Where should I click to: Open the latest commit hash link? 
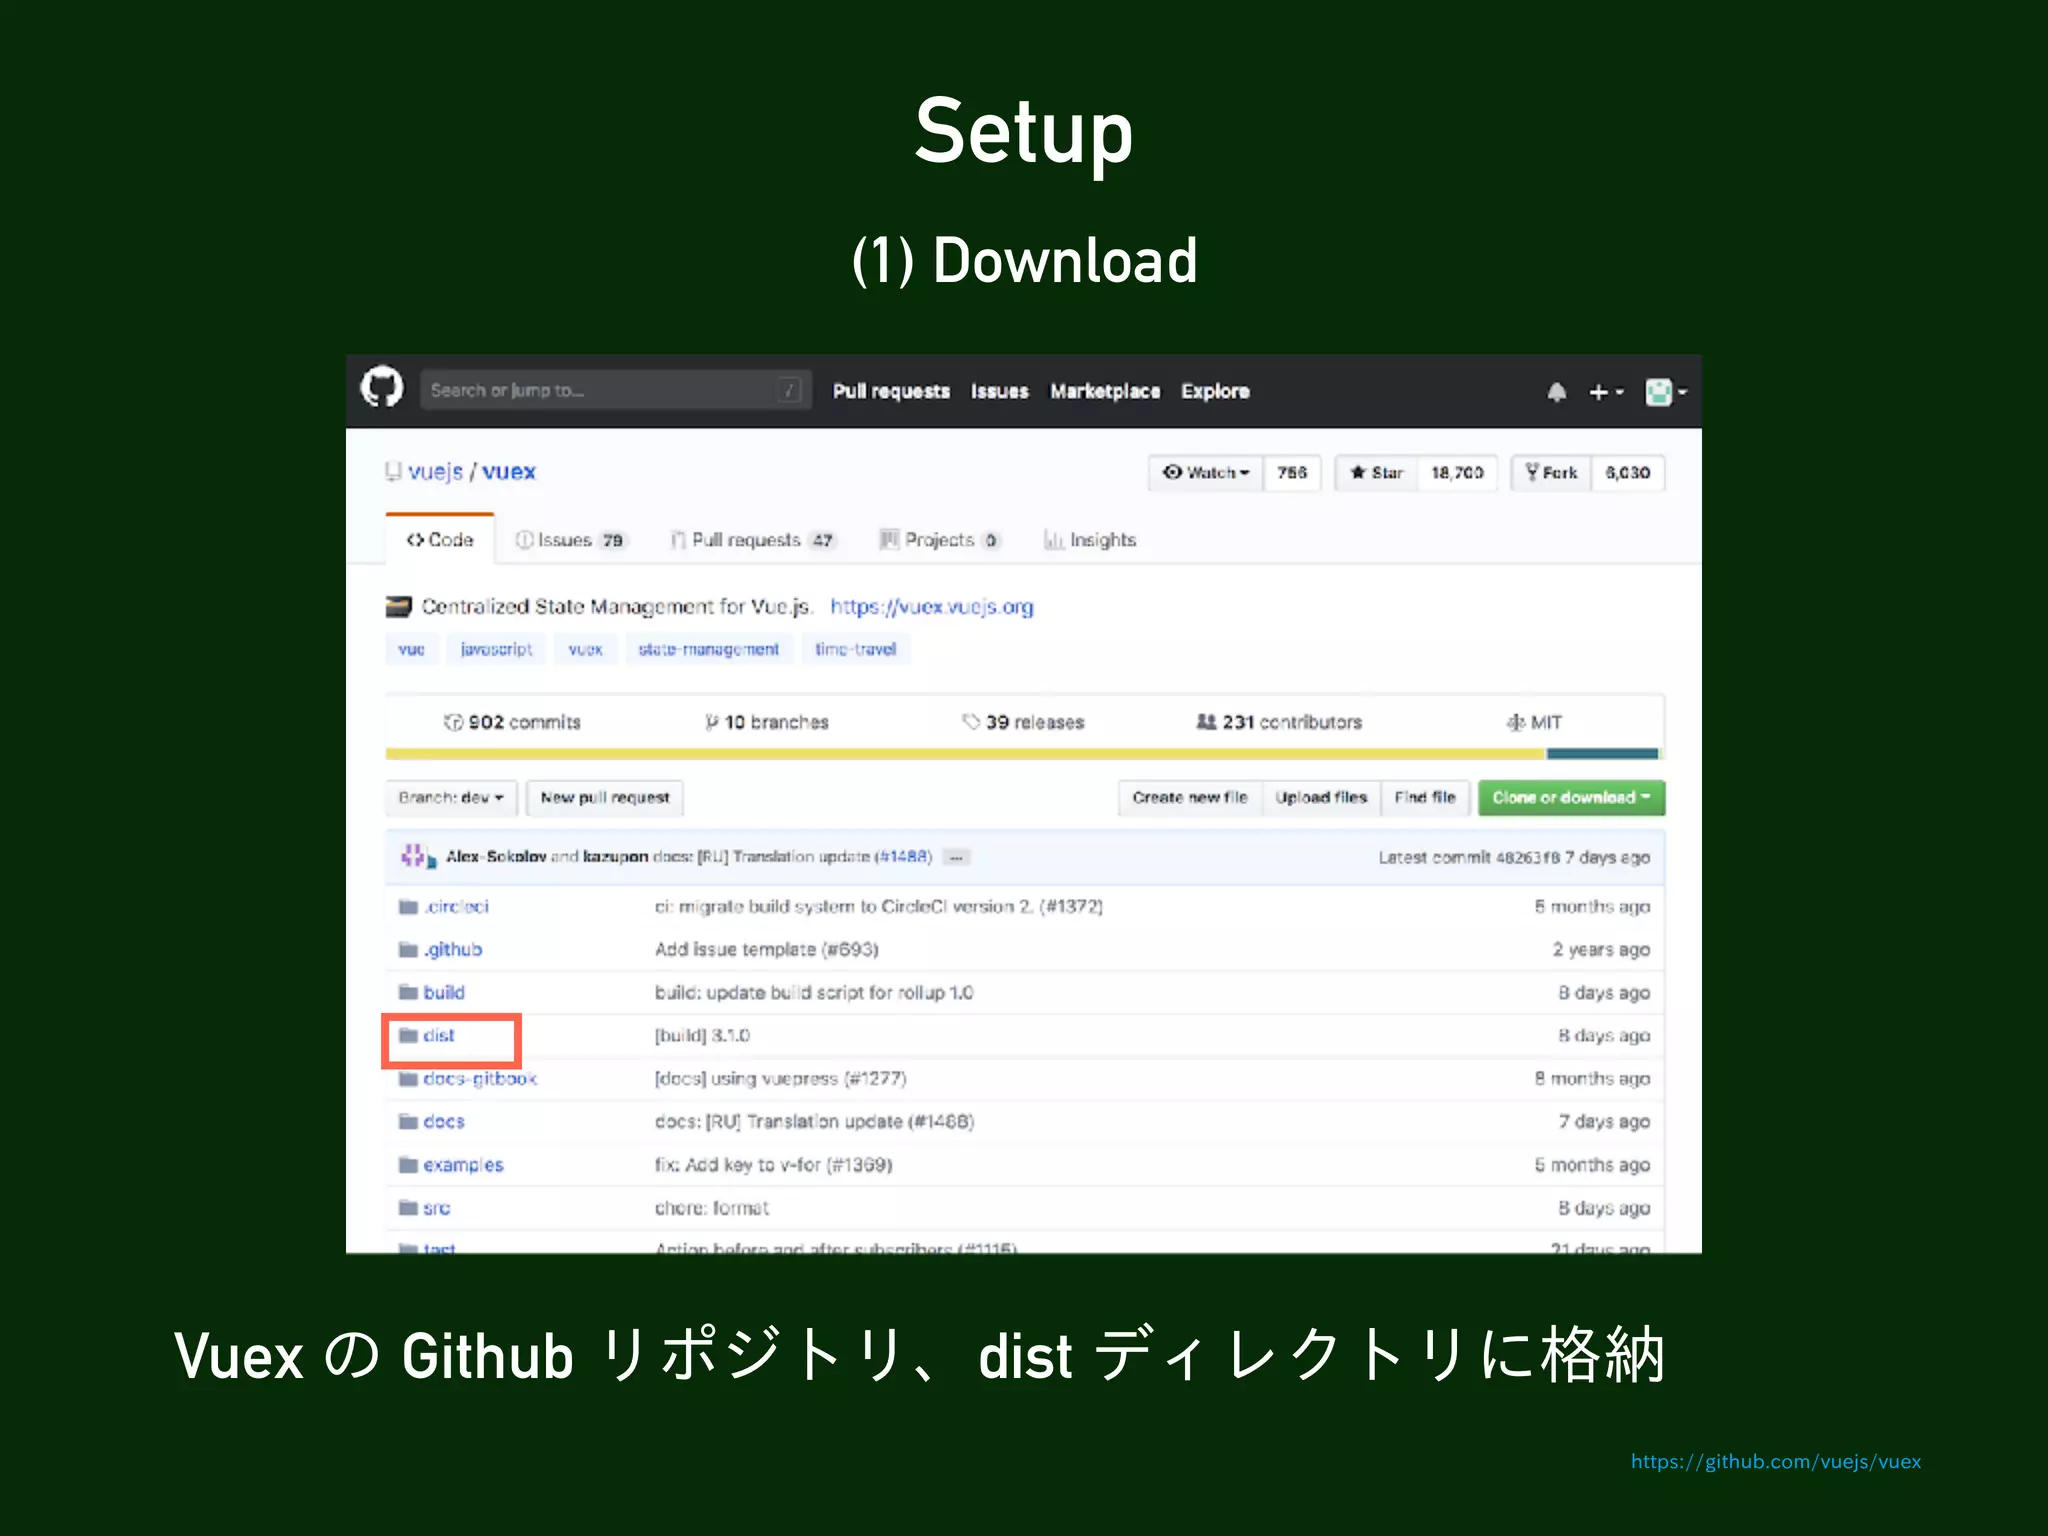1528,857
